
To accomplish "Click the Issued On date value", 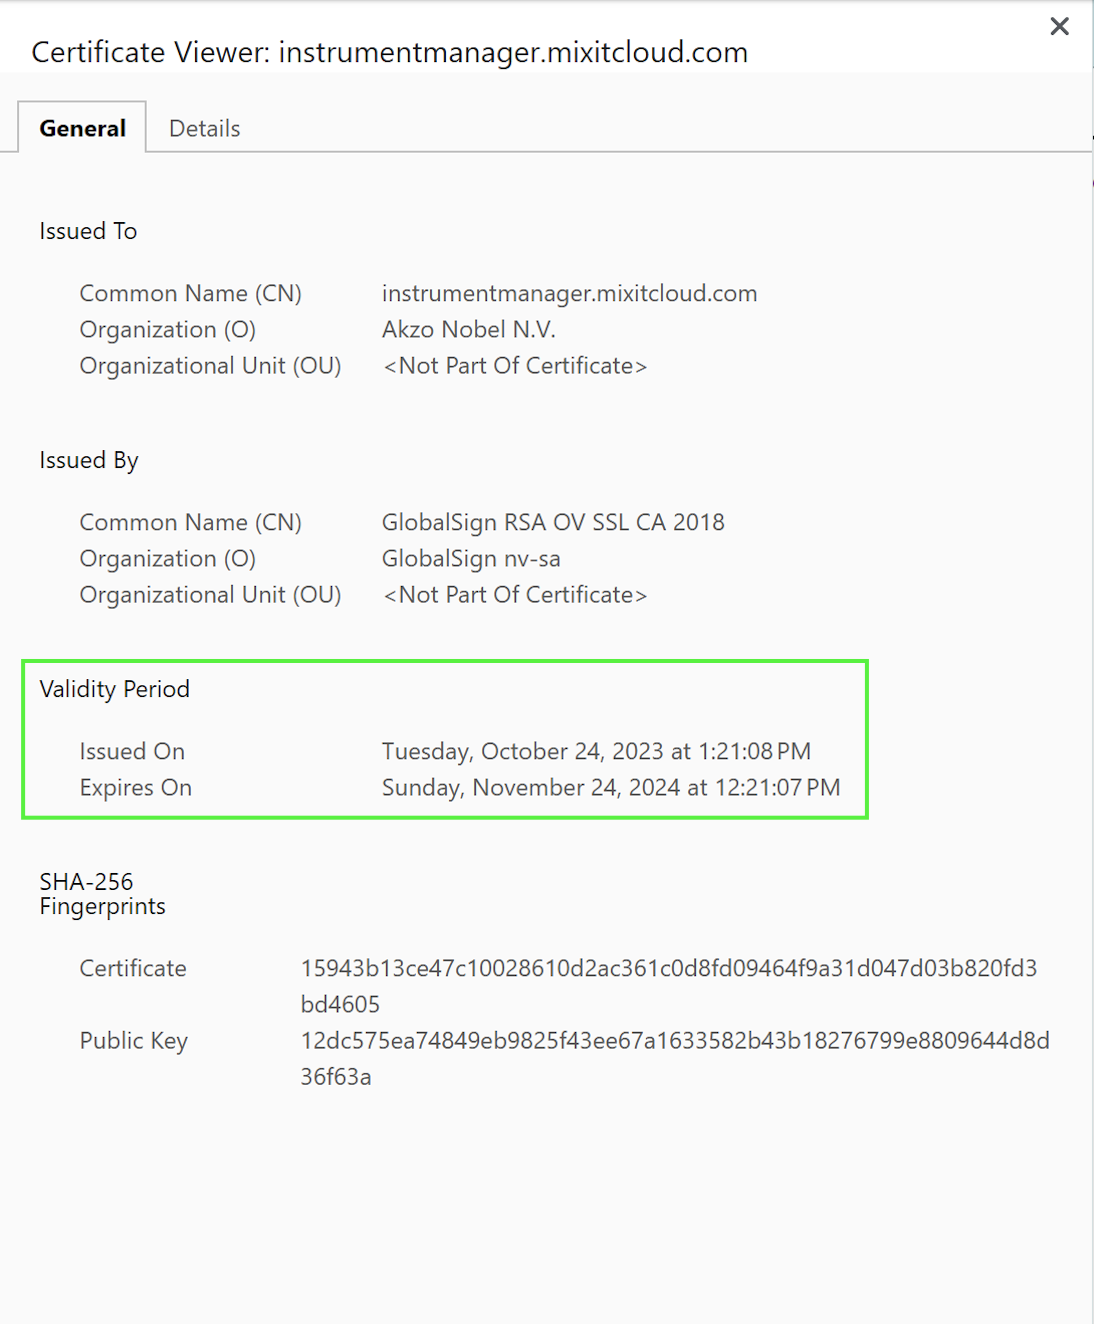I will pyautogui.click(x=596, y=751).
